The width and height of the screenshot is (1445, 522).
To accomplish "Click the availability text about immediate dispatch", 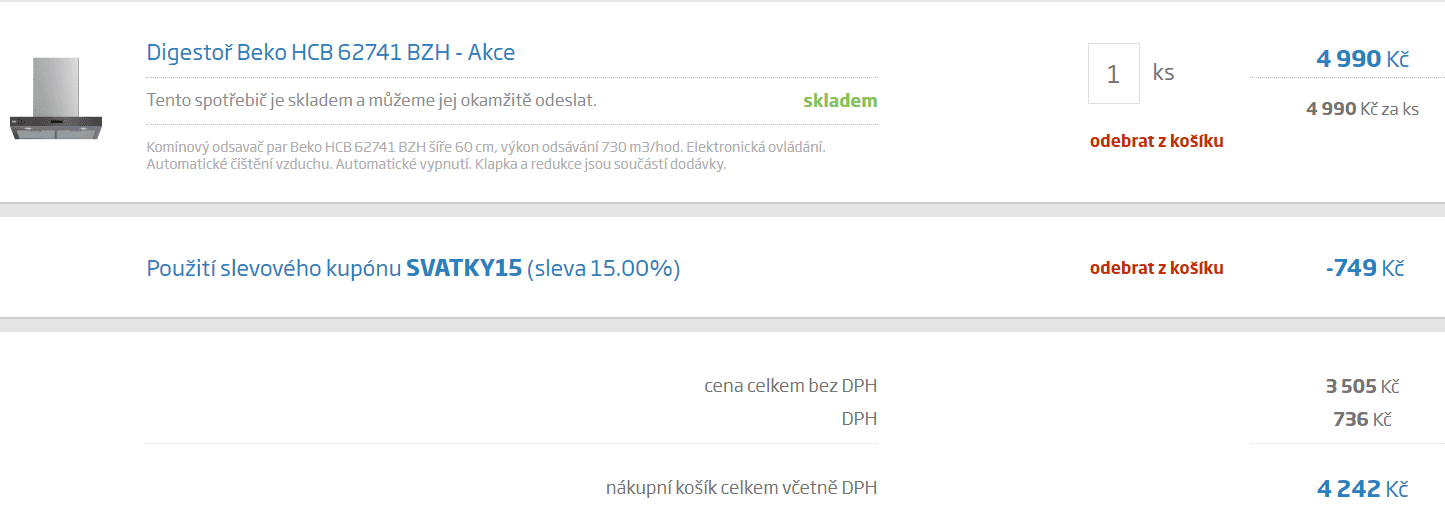I will (x=371, y=101).
